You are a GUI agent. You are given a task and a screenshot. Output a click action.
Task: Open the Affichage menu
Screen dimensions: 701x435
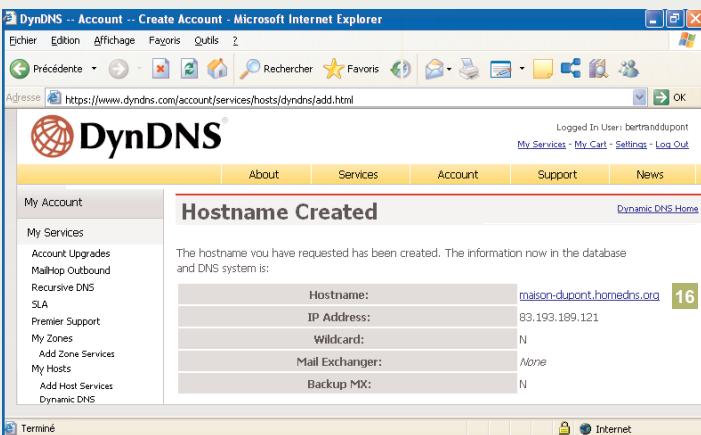point(114,41)
